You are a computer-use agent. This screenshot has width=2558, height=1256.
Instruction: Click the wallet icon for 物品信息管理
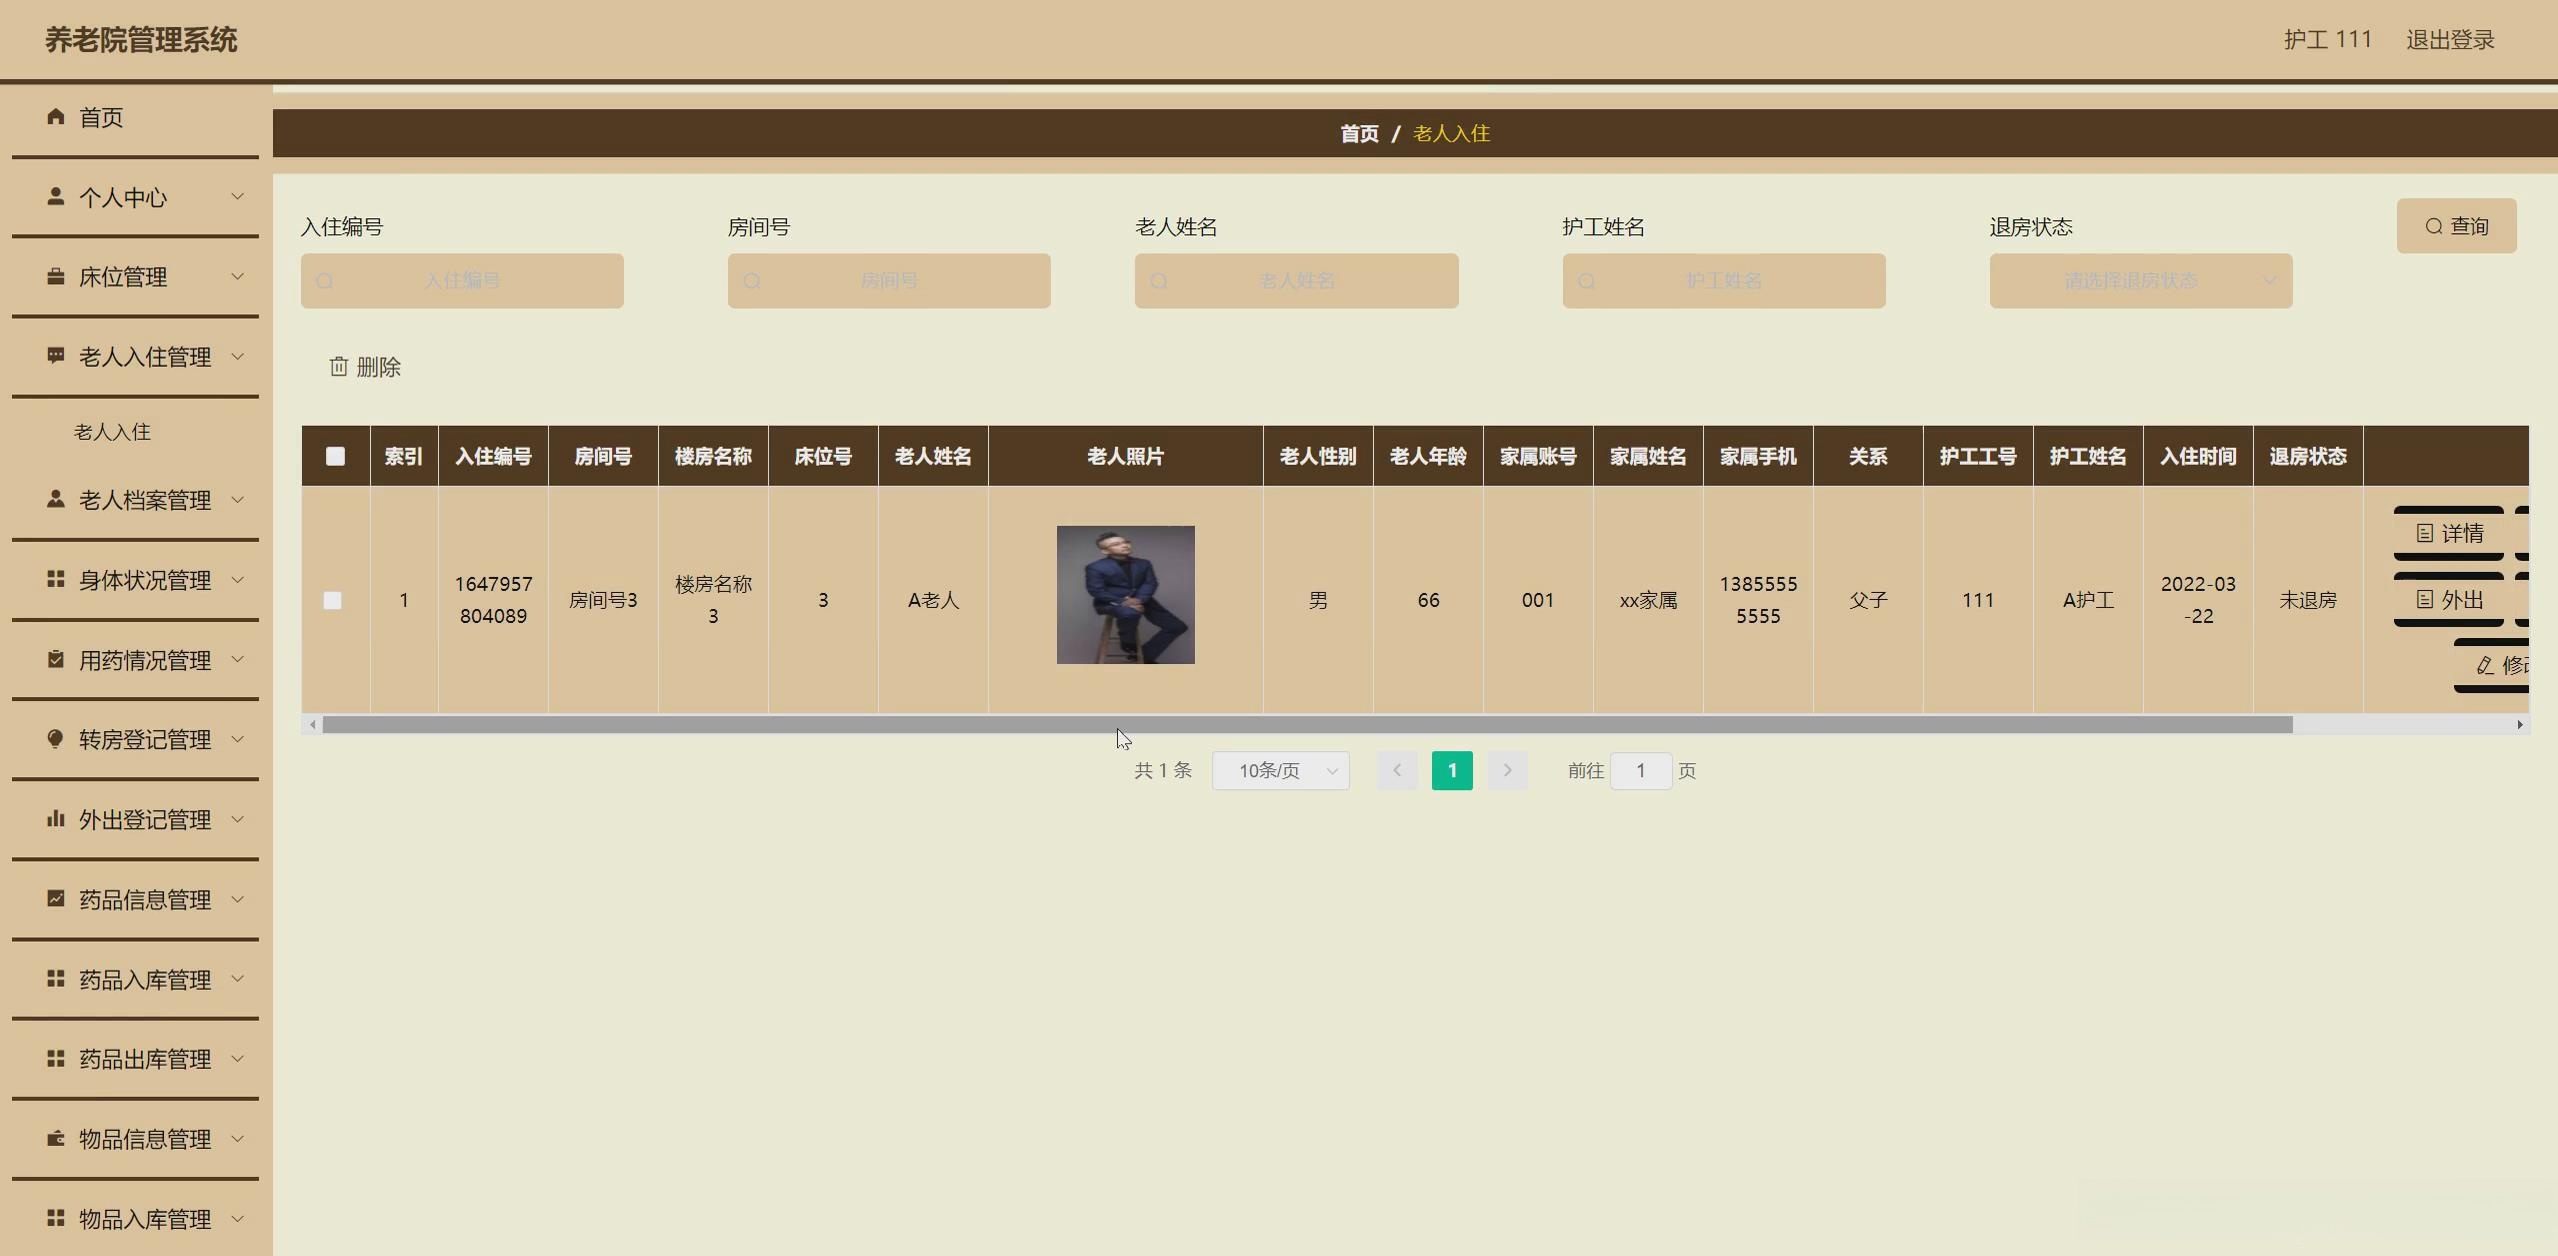coord(56,1138)
